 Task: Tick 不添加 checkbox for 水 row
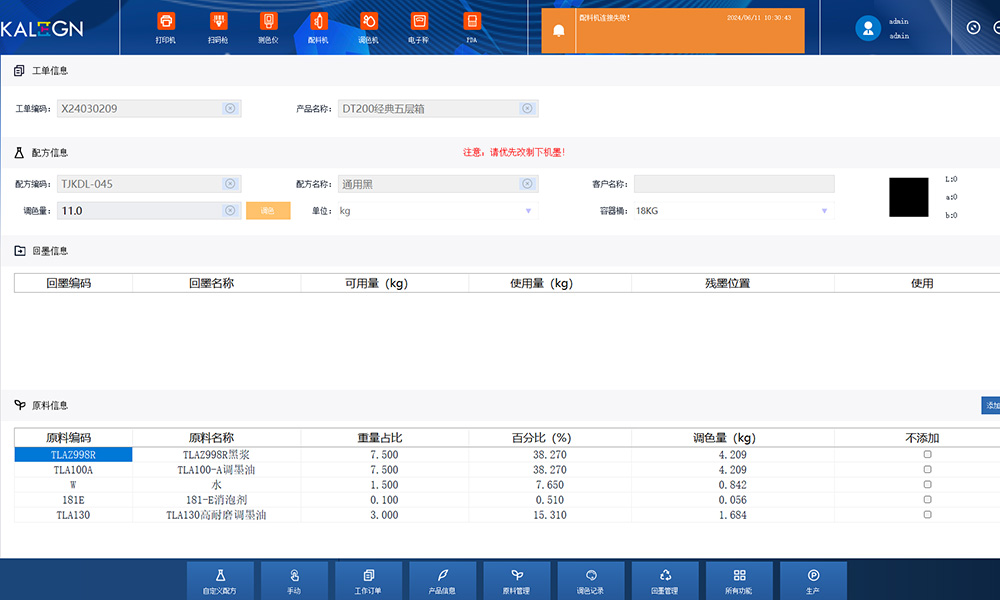pos(927,485)
